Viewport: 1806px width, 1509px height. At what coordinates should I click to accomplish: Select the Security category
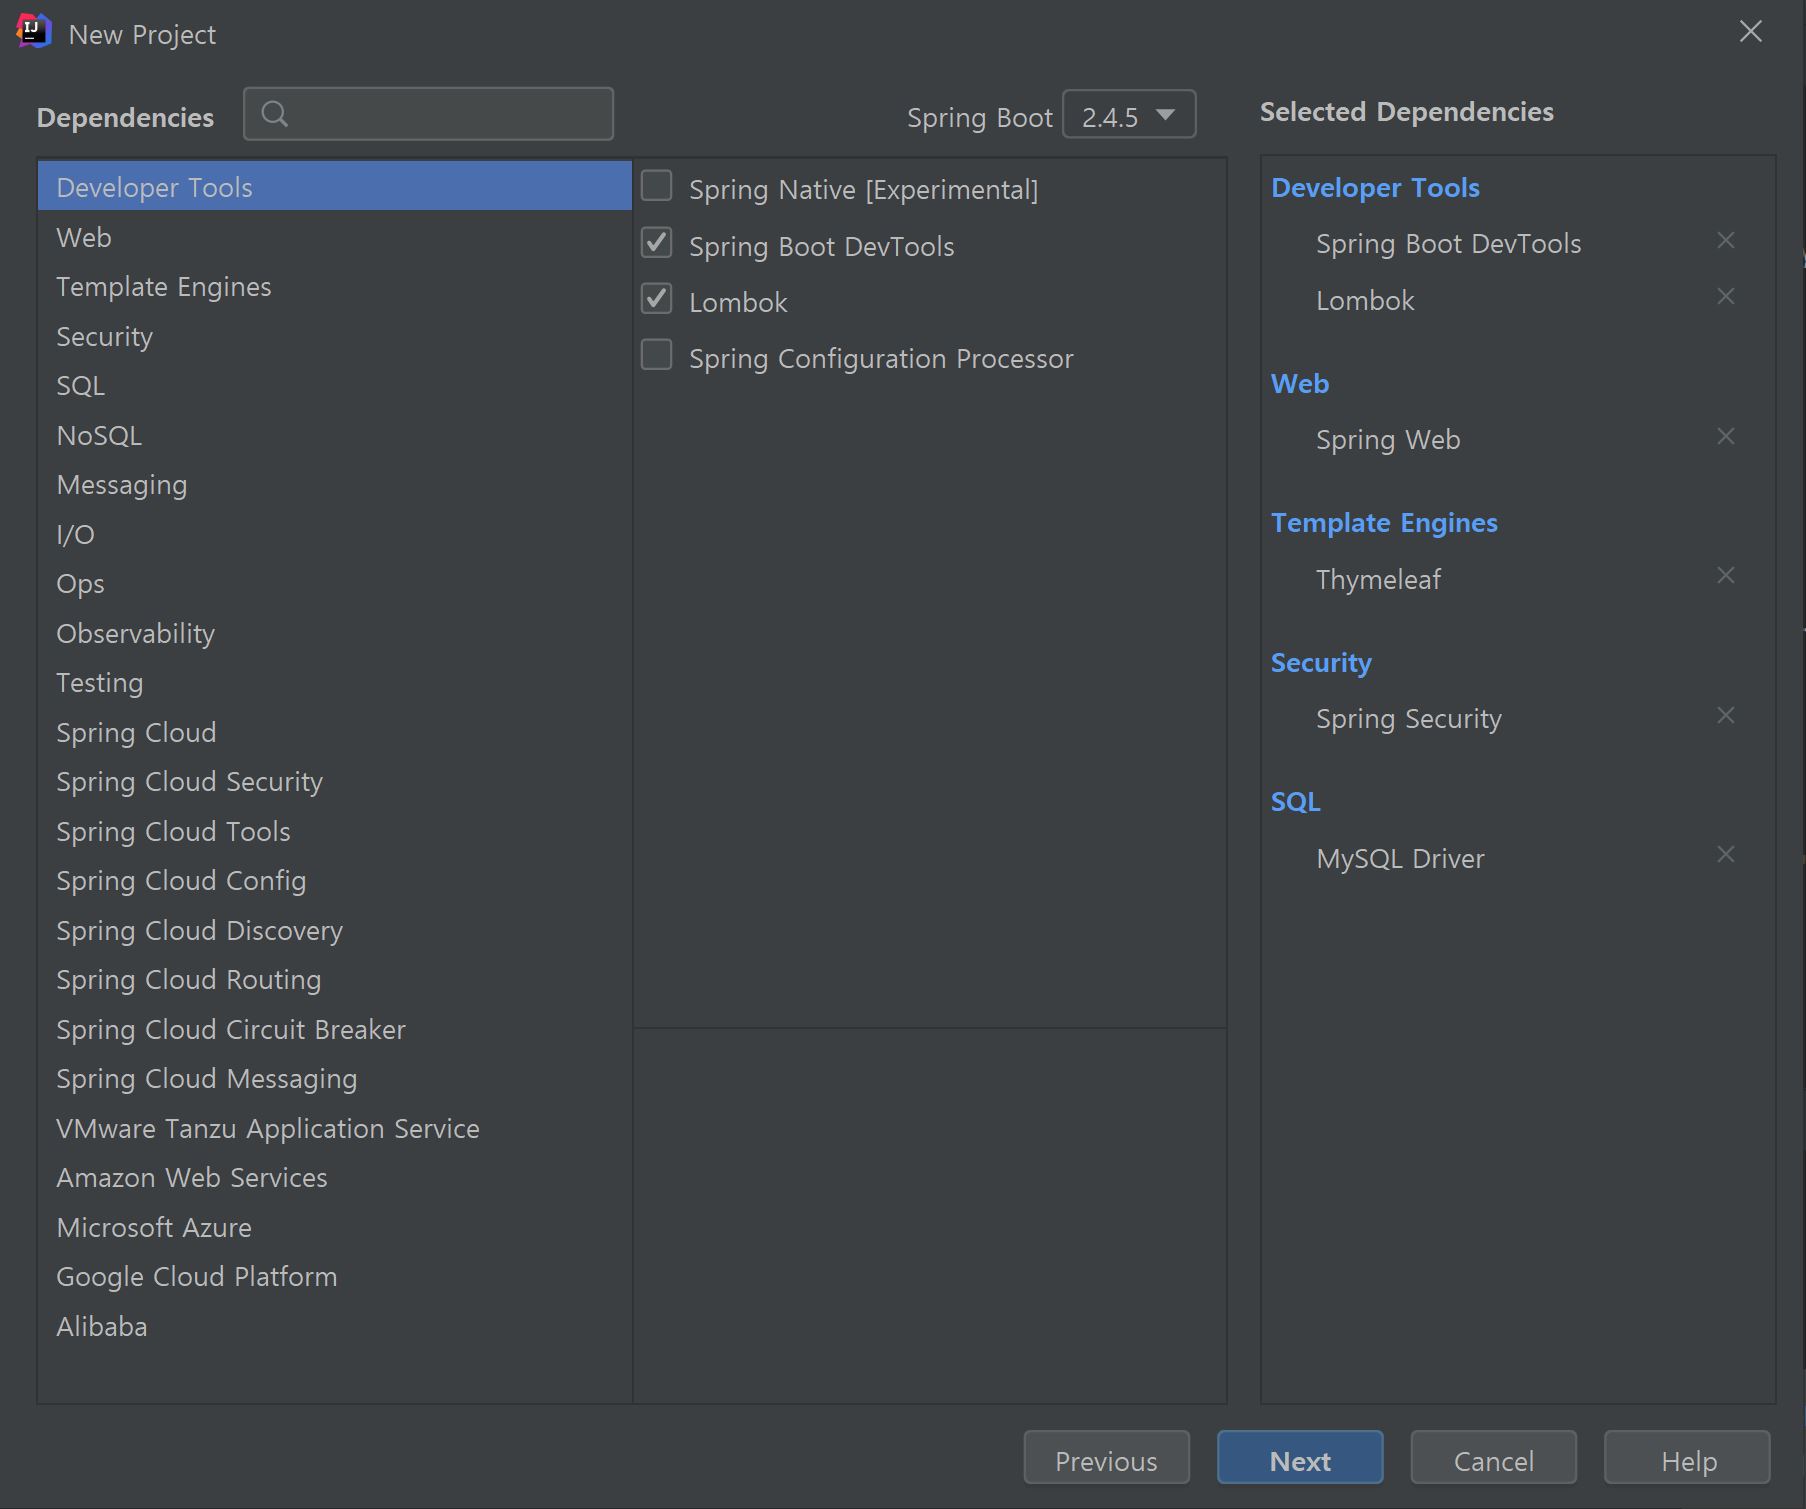(x=334, y=336)
